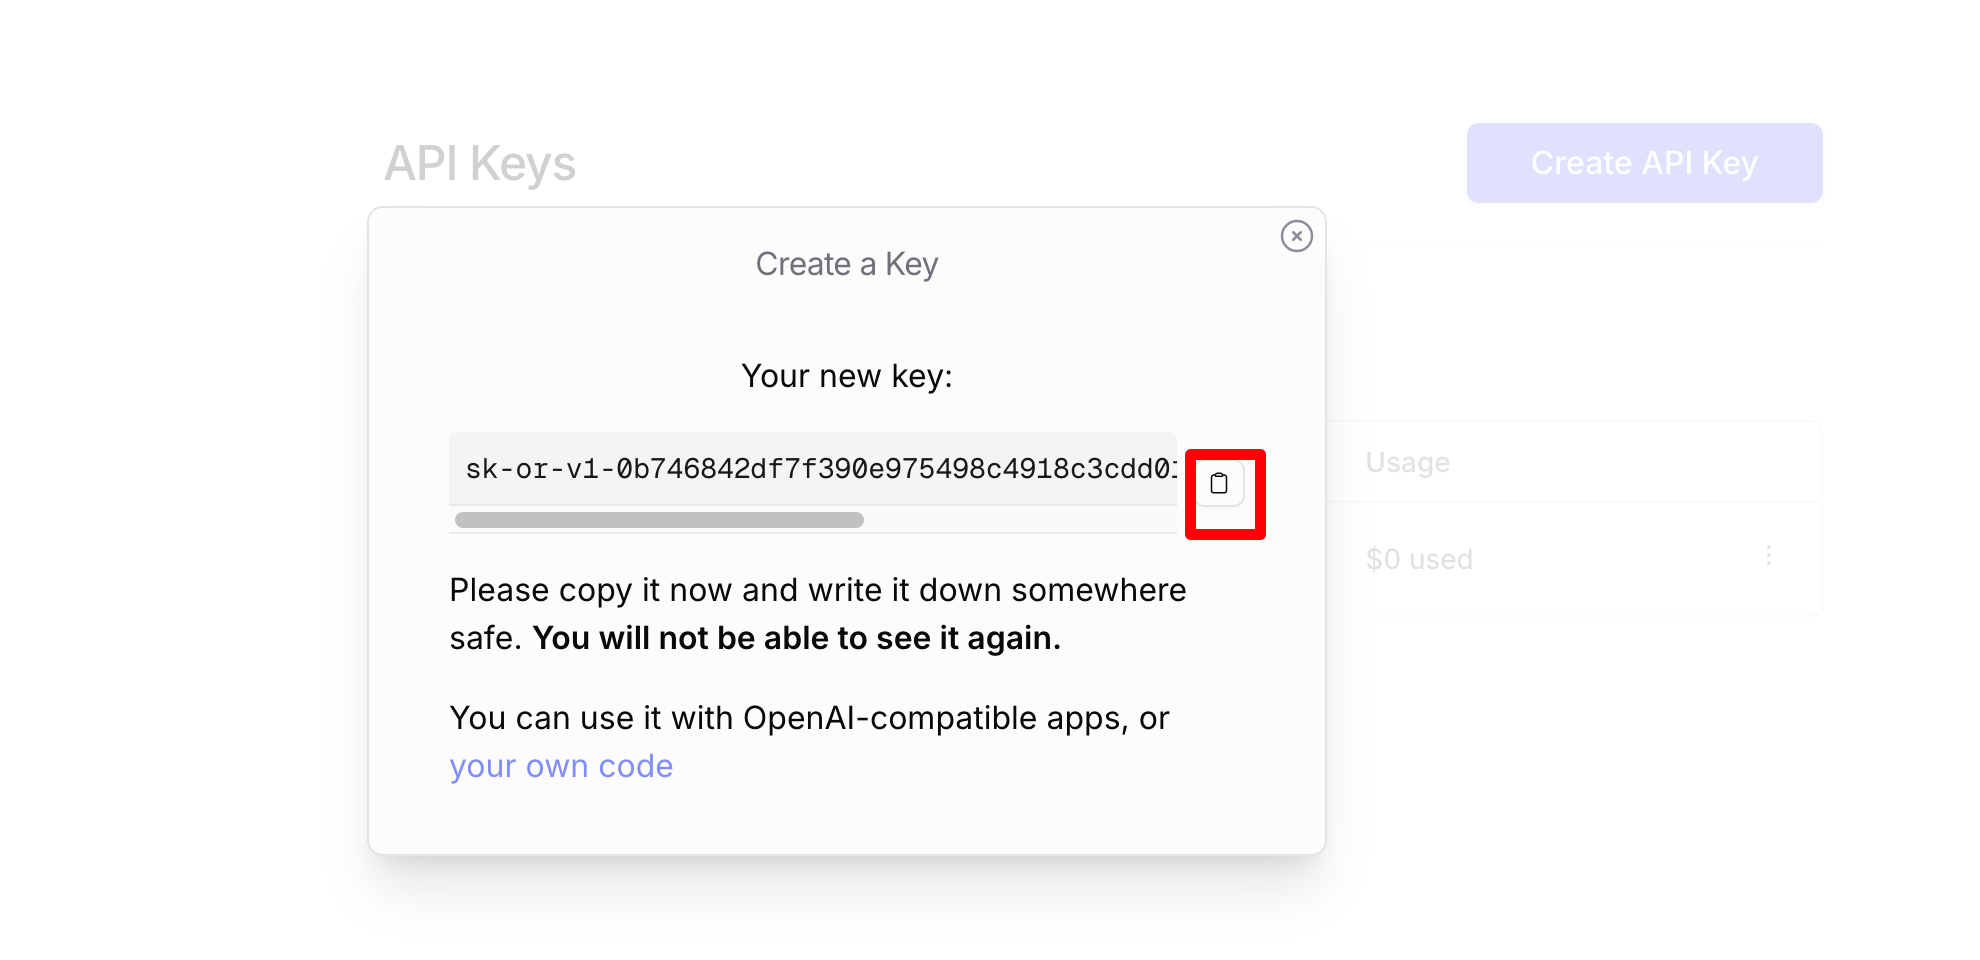Click the "sk-or-v1" prefix of the key
This screenshot has height=960, width=1980.
530,469
